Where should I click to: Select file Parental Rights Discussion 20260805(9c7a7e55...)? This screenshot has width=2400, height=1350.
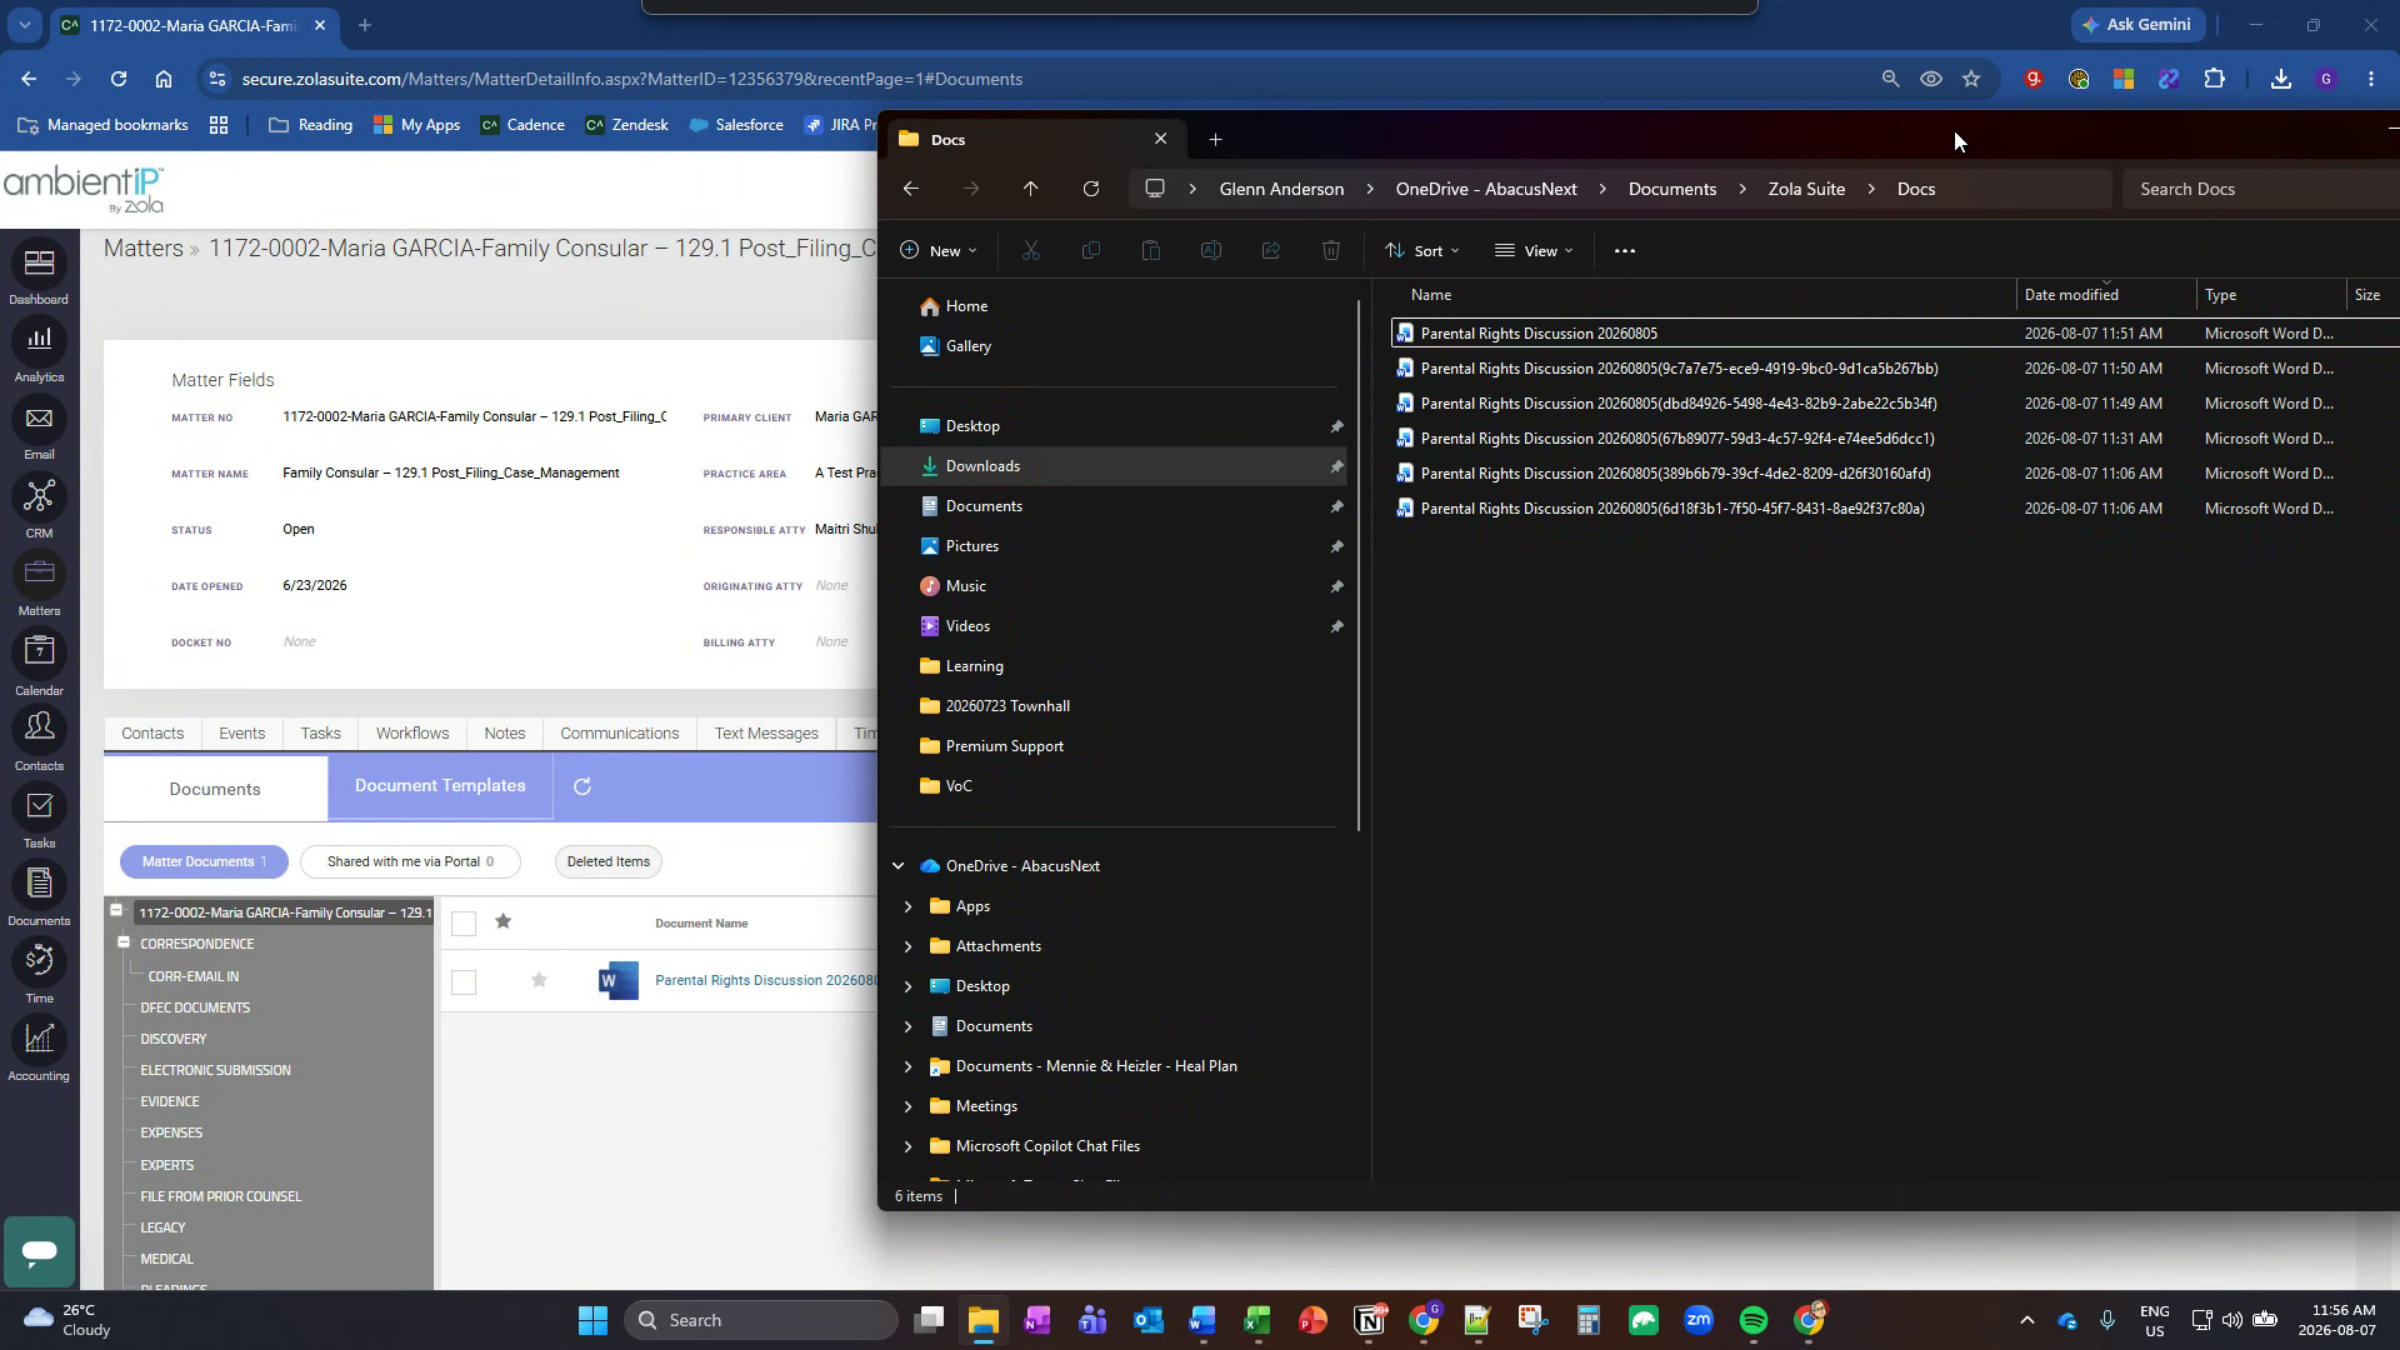[1679, 369]
